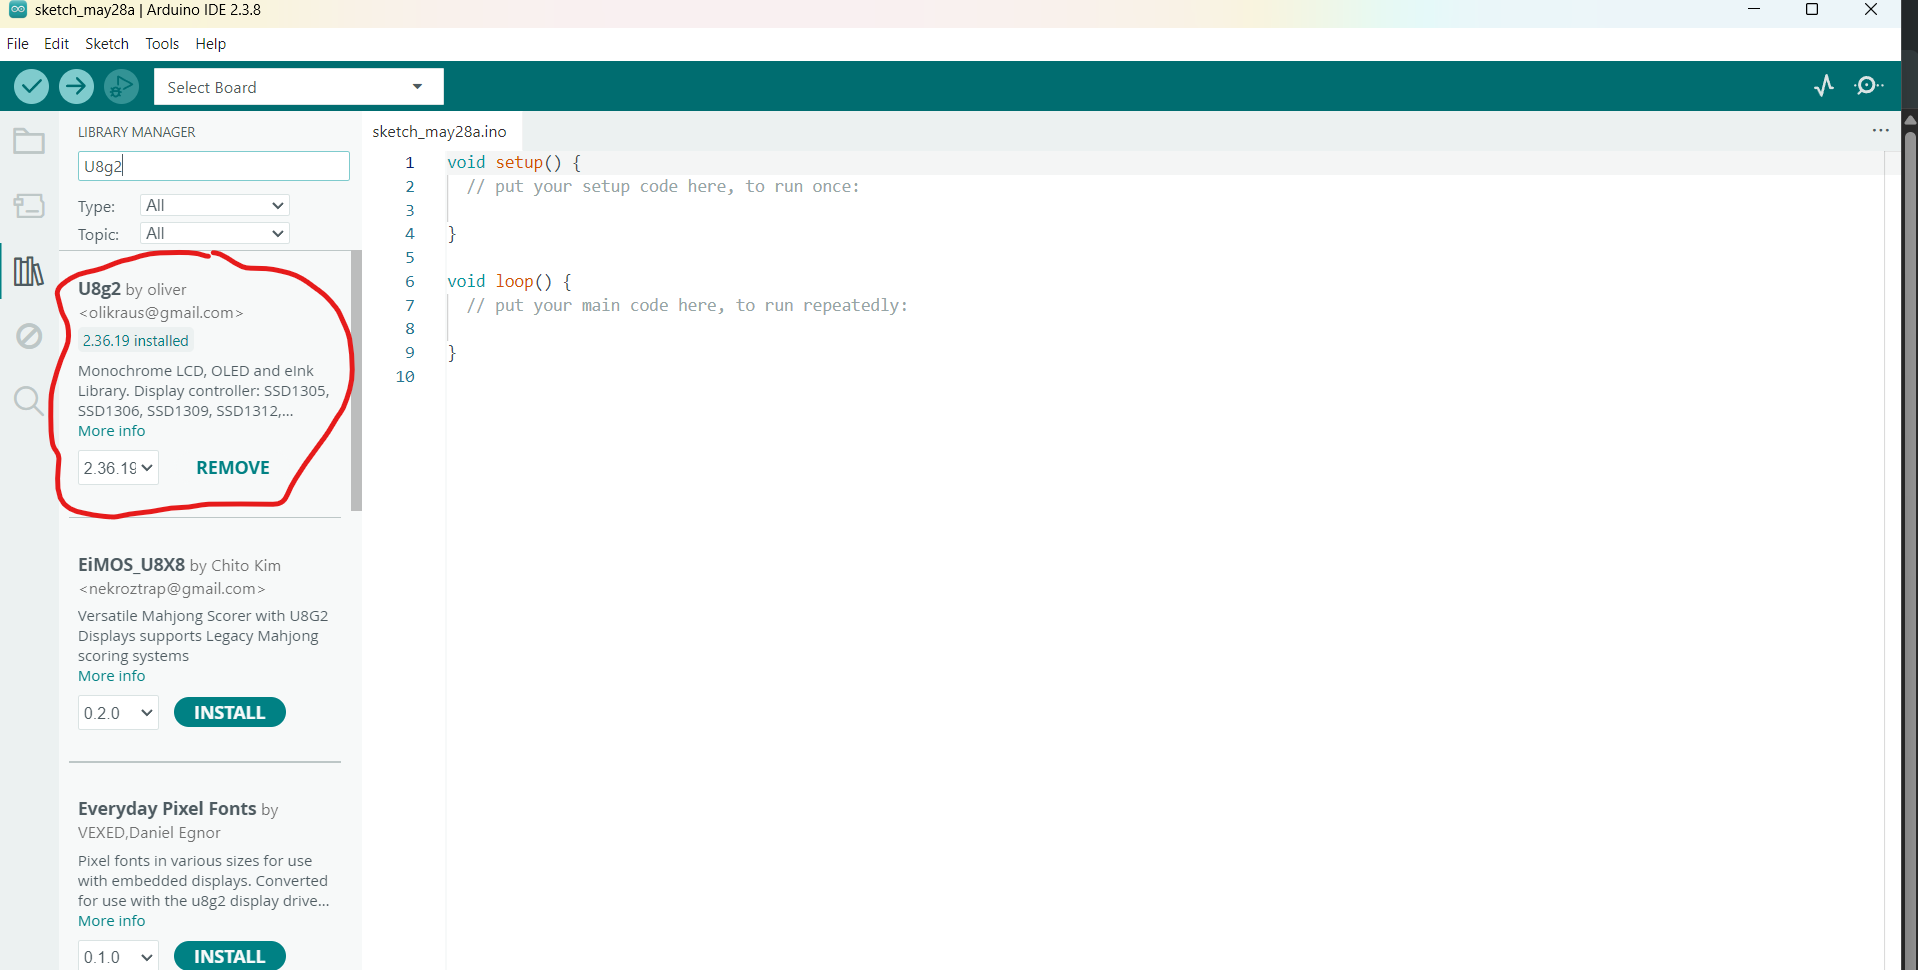Viewport: 1918px width, 970px height.
Task: Open the Boards Manager sidebar icon
Action: 29,206
